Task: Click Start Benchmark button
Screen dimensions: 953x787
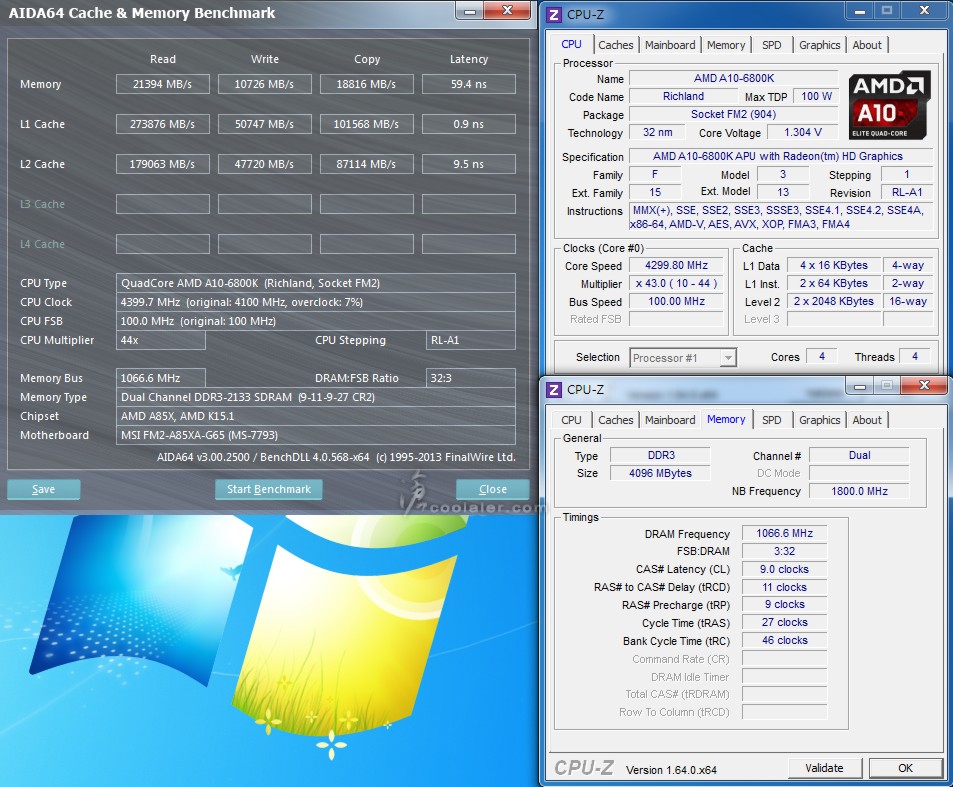Action: tap(269, 489)
